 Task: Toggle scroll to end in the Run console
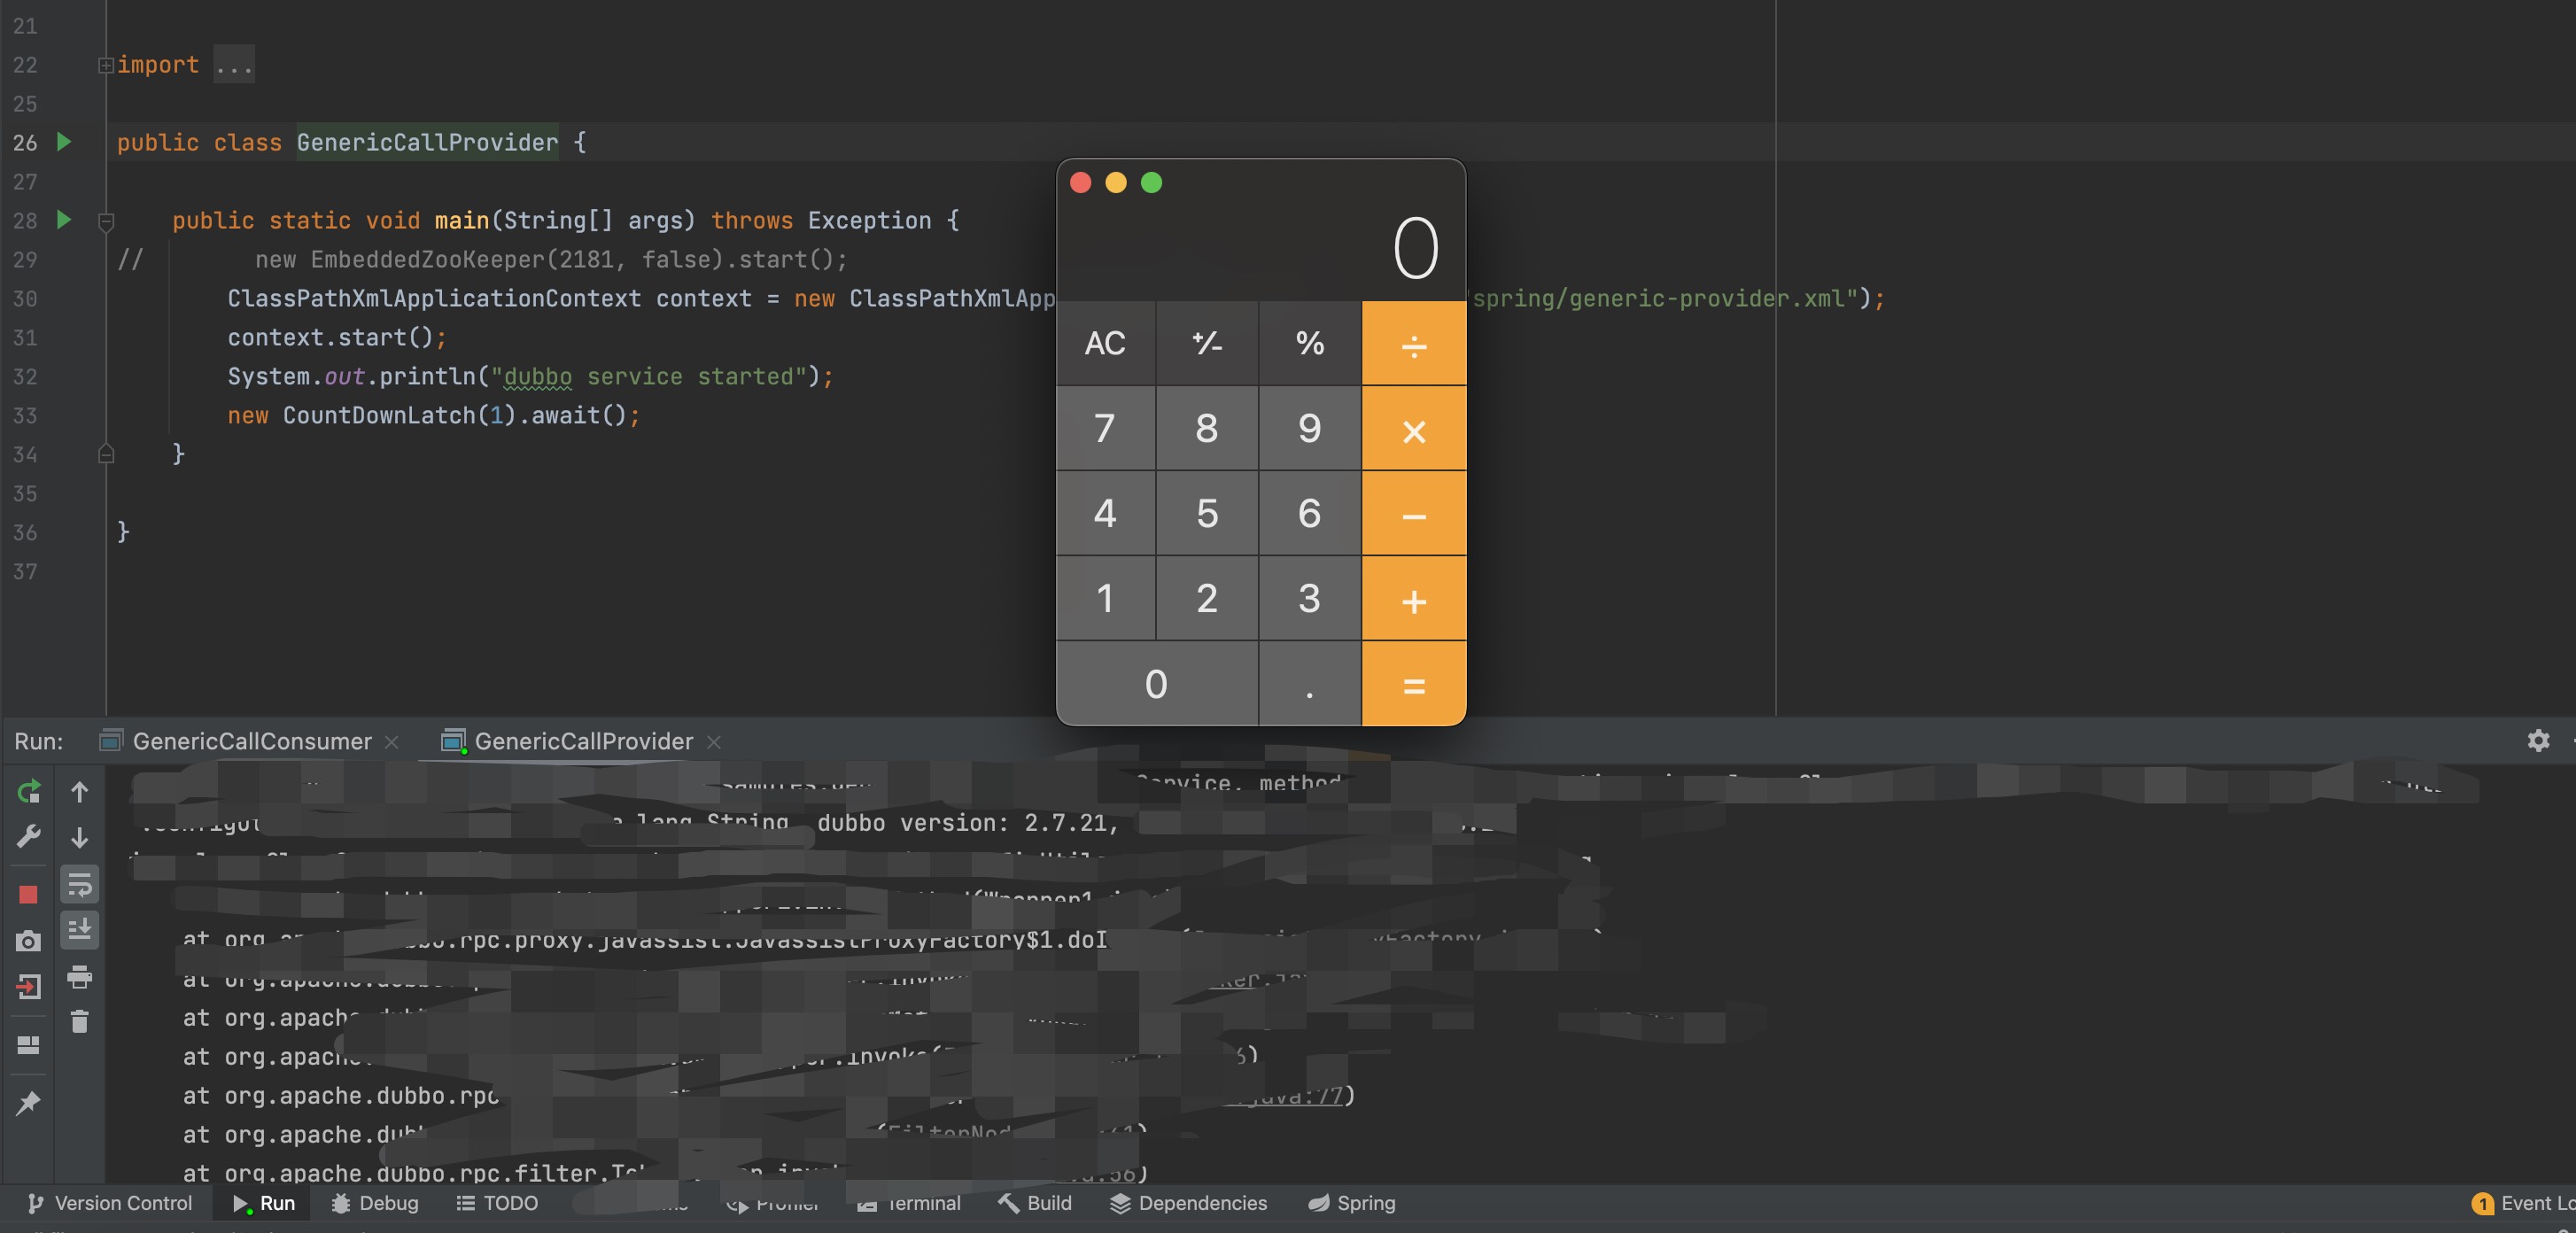click(80, 929)
